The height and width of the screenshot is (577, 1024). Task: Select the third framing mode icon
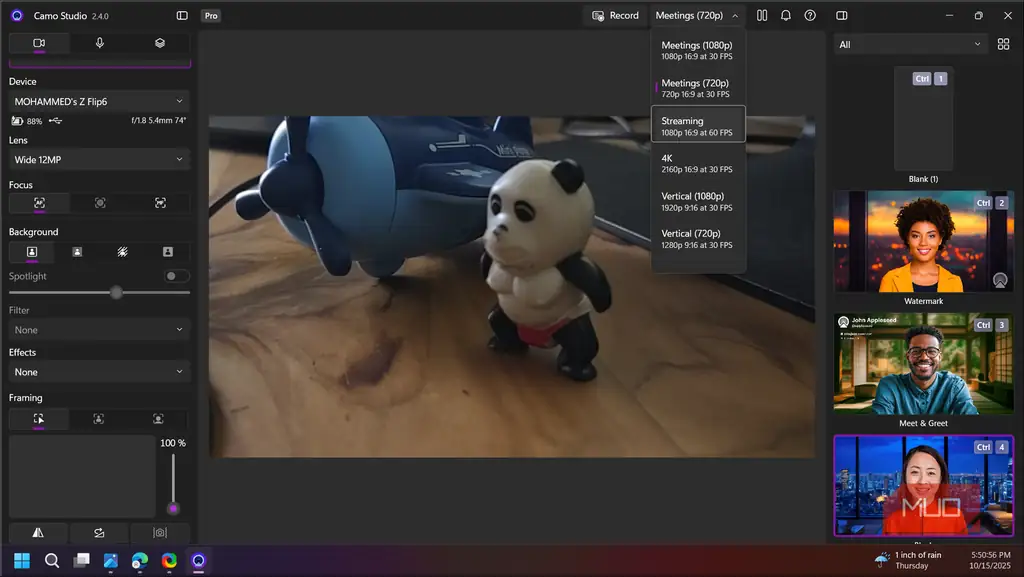click(158, 419)
